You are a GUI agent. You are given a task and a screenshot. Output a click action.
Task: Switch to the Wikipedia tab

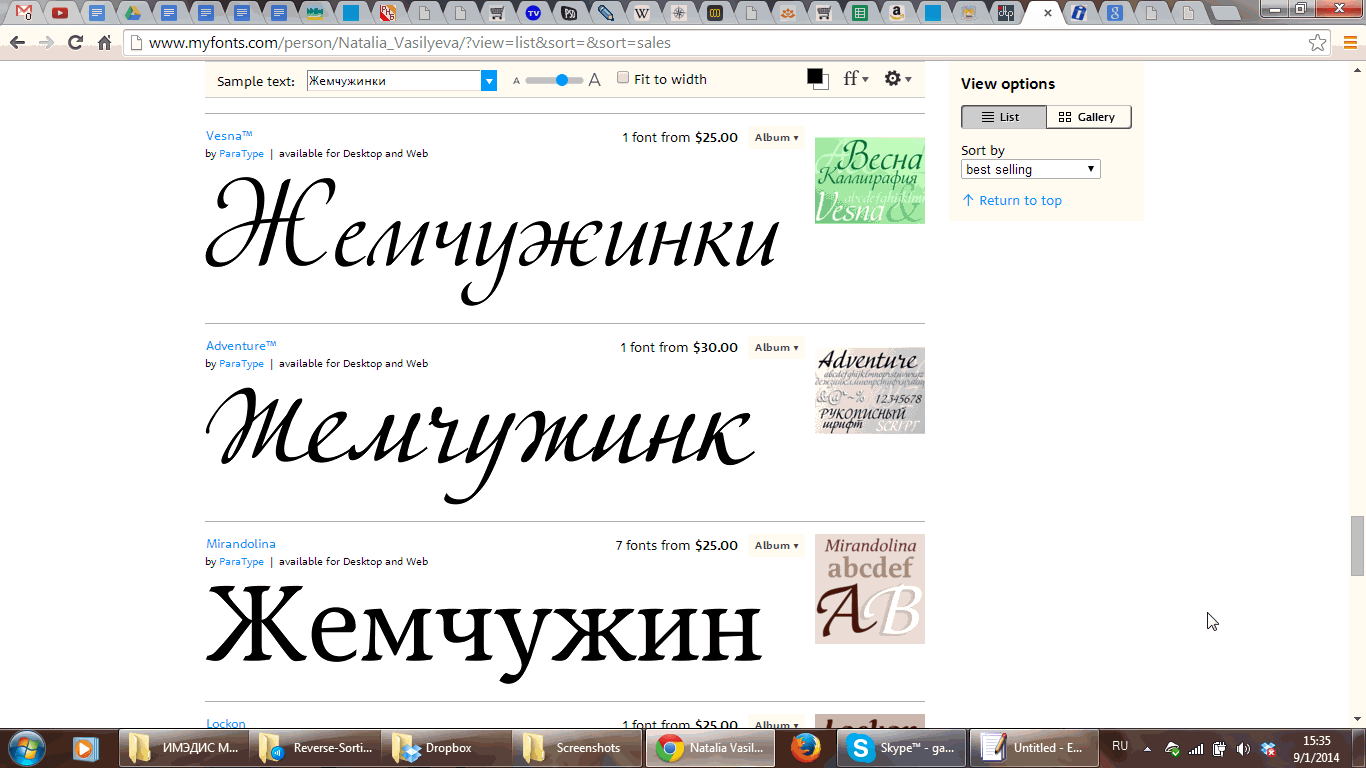[x=641, y=13]
